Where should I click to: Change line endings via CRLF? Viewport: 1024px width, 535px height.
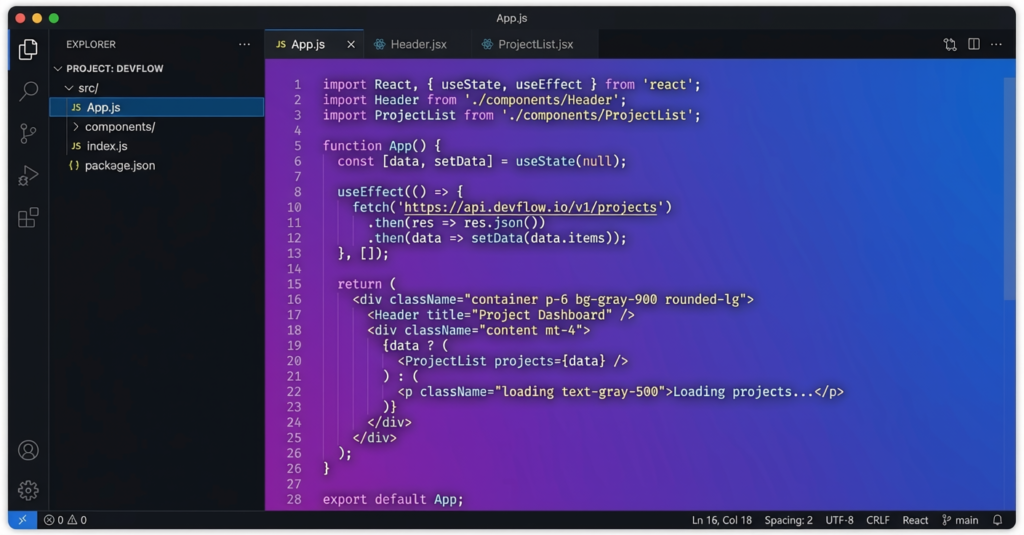coord(878,520)
